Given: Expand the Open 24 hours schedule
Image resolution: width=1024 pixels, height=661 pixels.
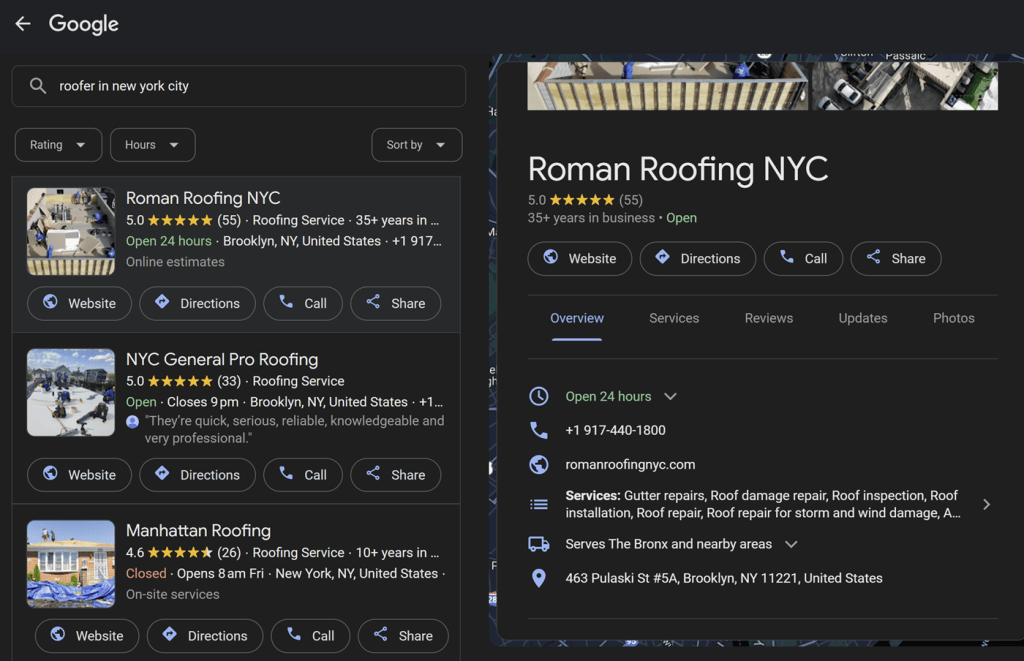Looking at the screenshot, I should (x=671, y=396).
